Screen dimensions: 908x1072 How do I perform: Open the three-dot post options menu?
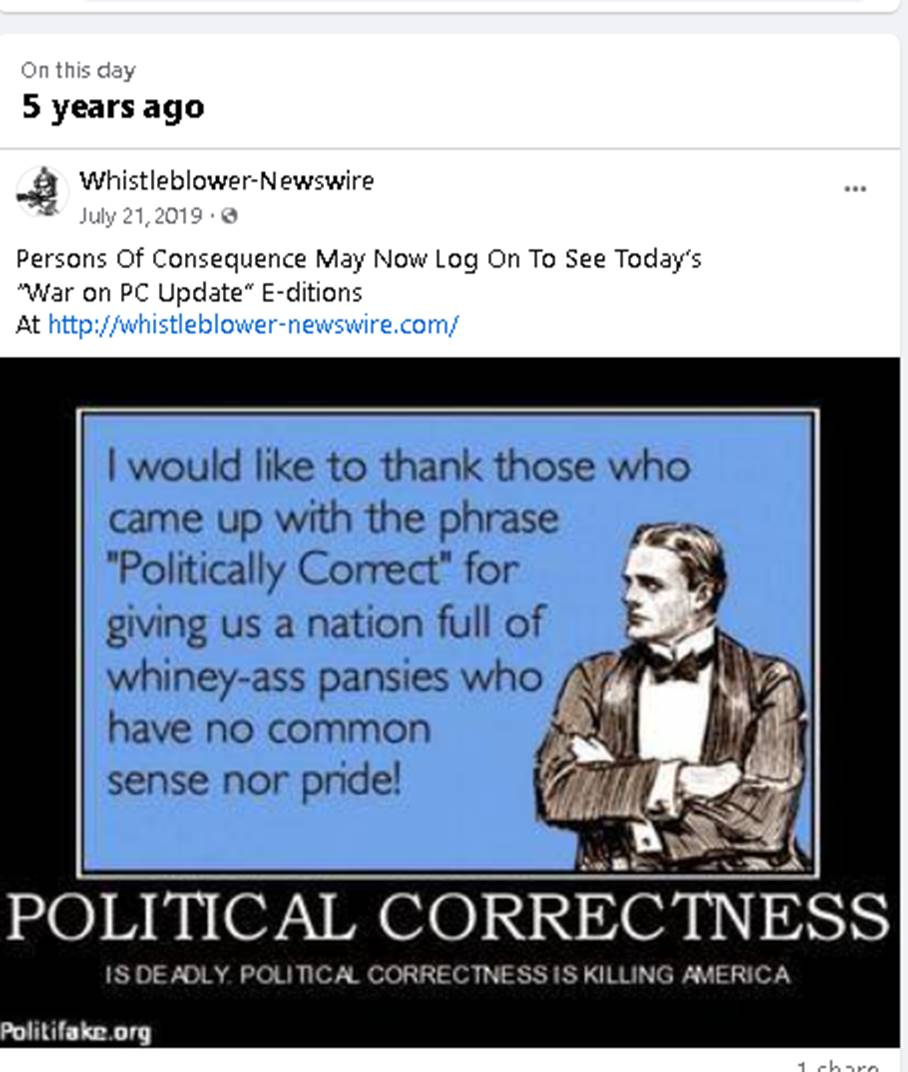855,189
